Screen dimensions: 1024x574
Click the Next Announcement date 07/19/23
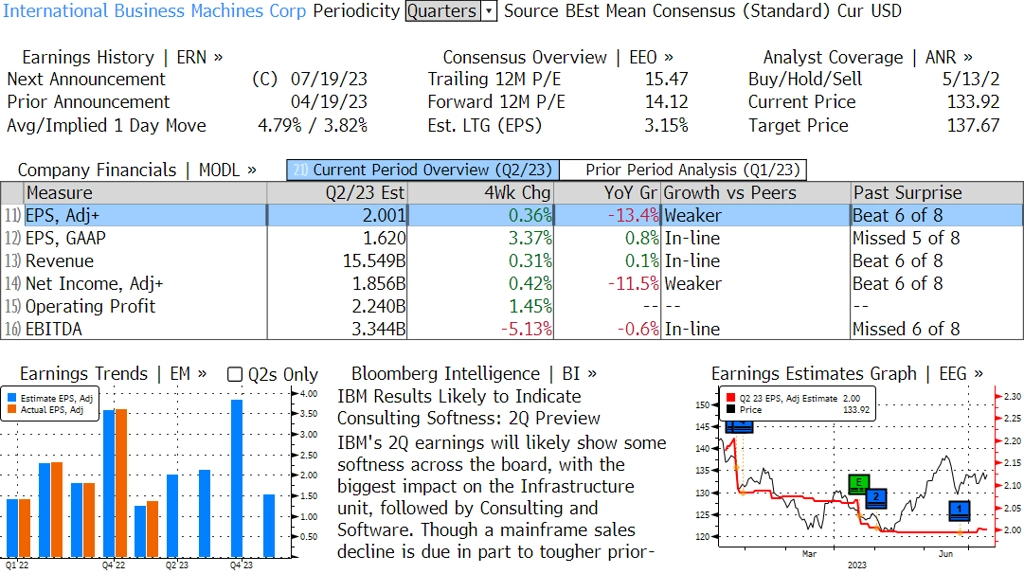point(328,79)
